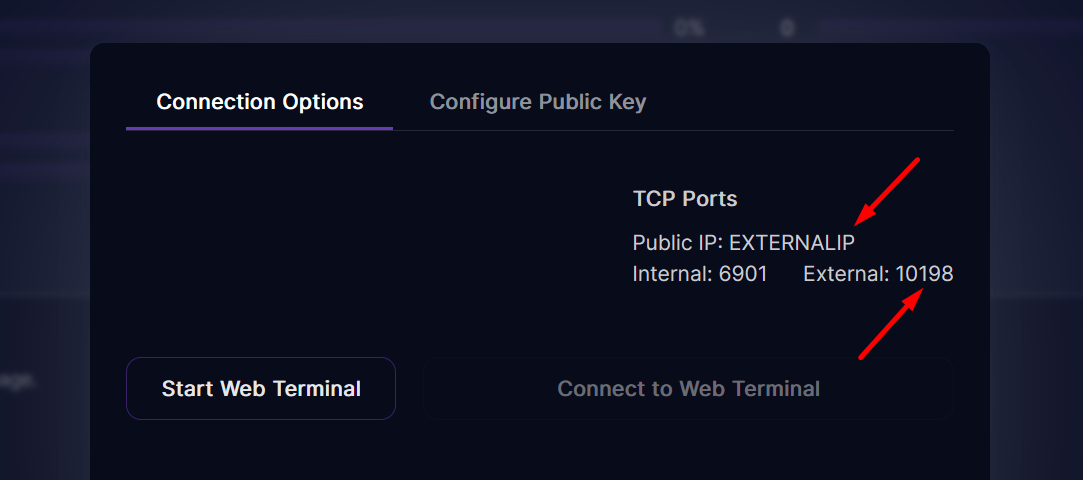Switch to the Connection Options tab

pyautogui.click(x=260, y=102)
